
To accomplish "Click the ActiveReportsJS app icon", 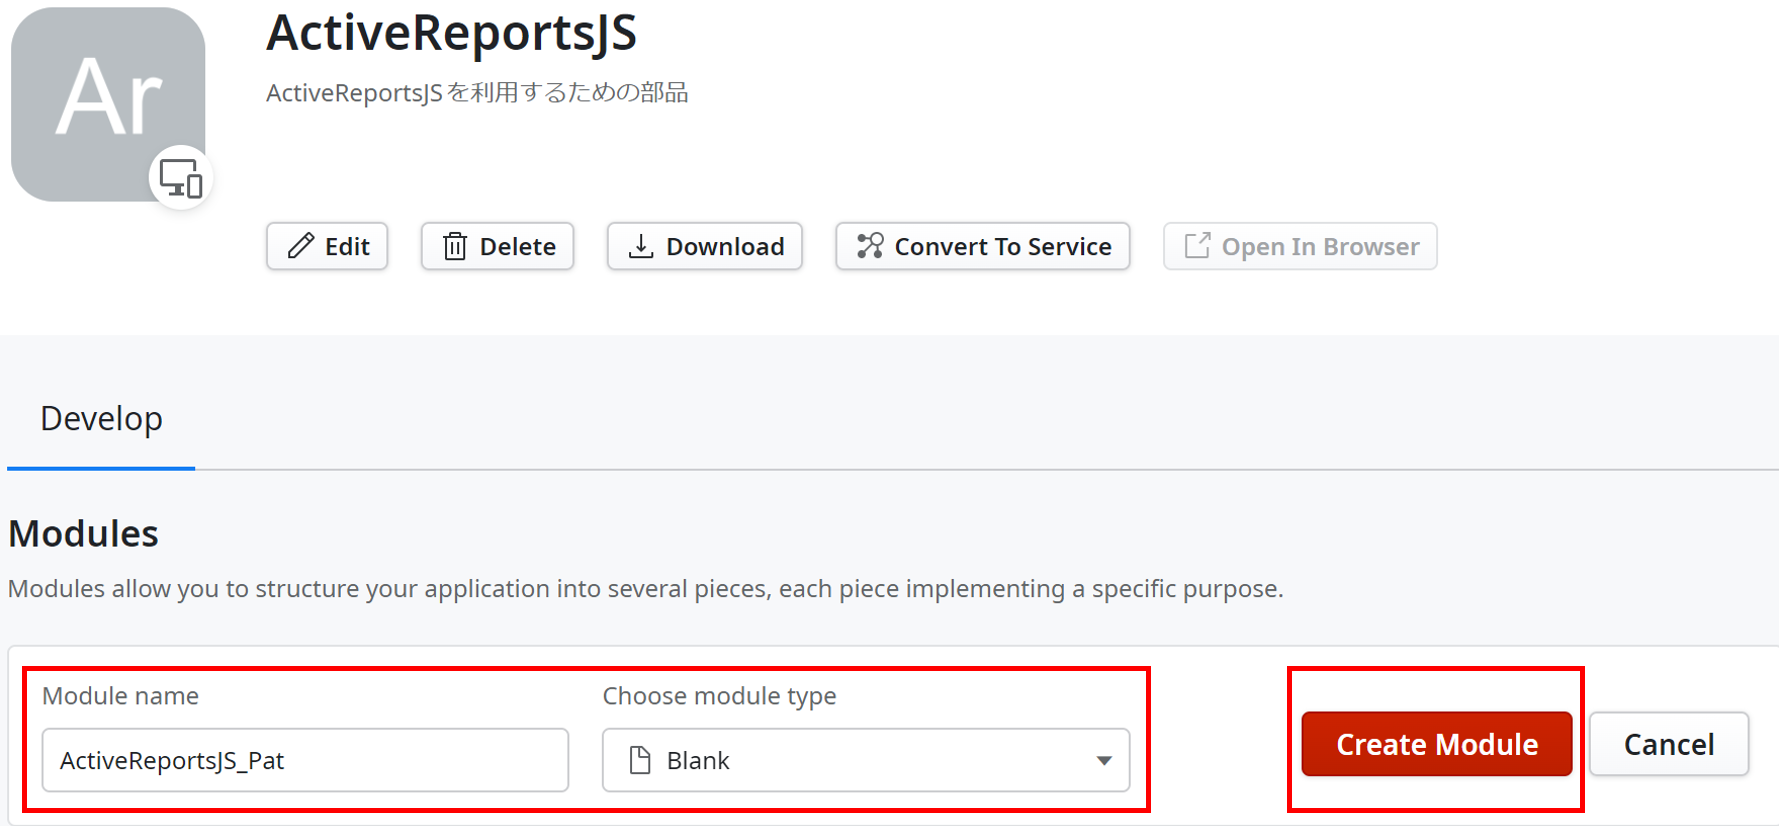I will [108, 104].
